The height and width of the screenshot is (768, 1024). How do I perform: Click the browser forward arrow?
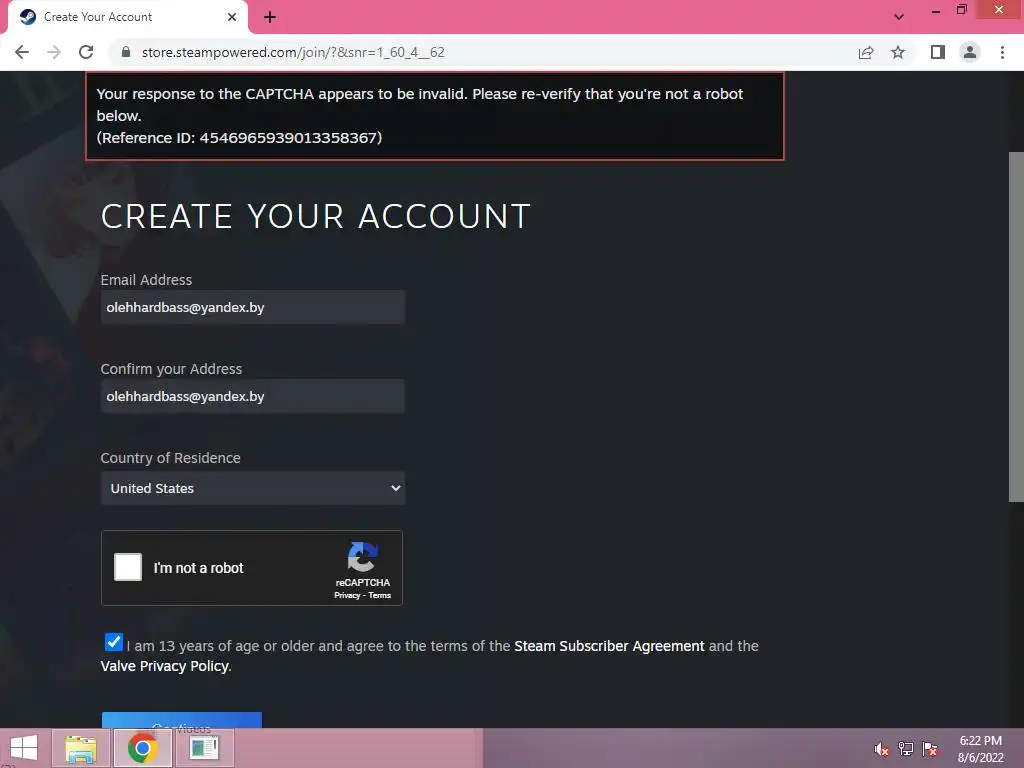tap(54, 52)
